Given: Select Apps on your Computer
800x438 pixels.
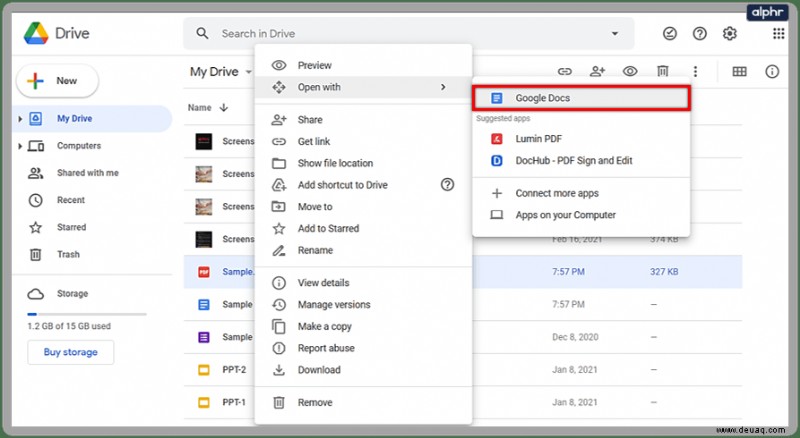Looking at the screenshot, I should click(581, 215).
